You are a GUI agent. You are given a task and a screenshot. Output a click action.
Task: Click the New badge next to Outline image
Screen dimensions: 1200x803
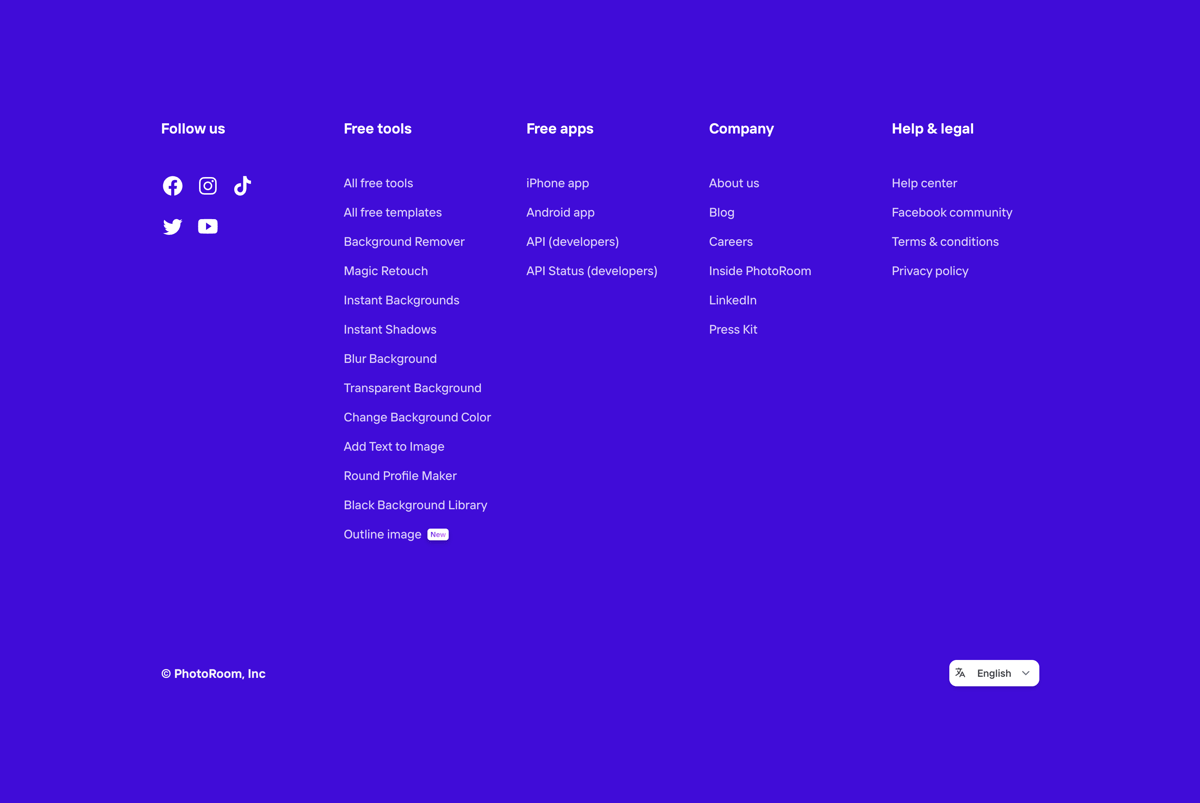437,534
